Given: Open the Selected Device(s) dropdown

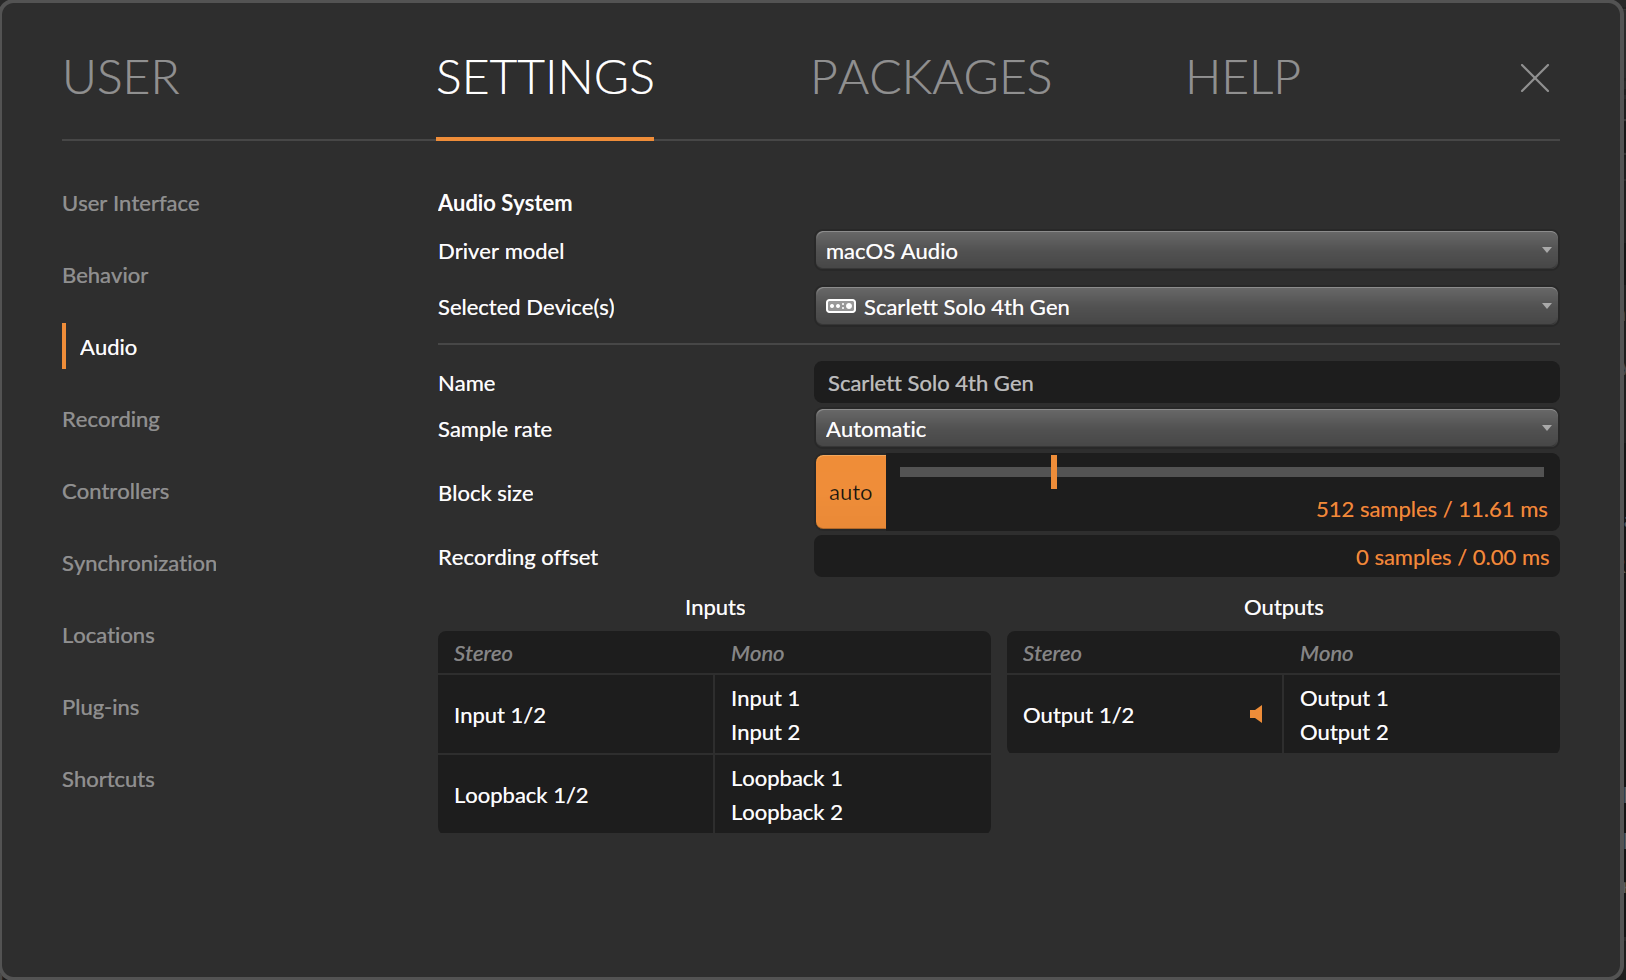Looking at the screenshot, I should click(x=1186, y=306).
